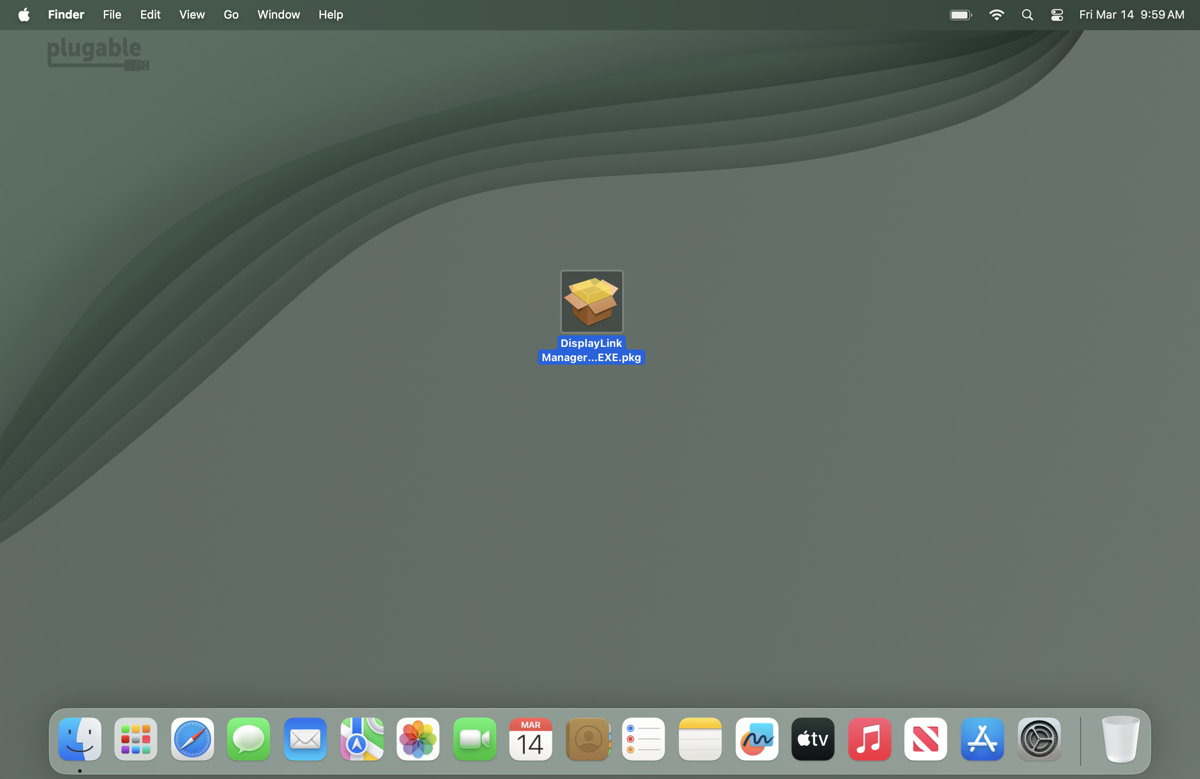The height and width of the screenshot is (779, 1200).
Task: Open Apple Maps from the Dock
Action: 361,738
